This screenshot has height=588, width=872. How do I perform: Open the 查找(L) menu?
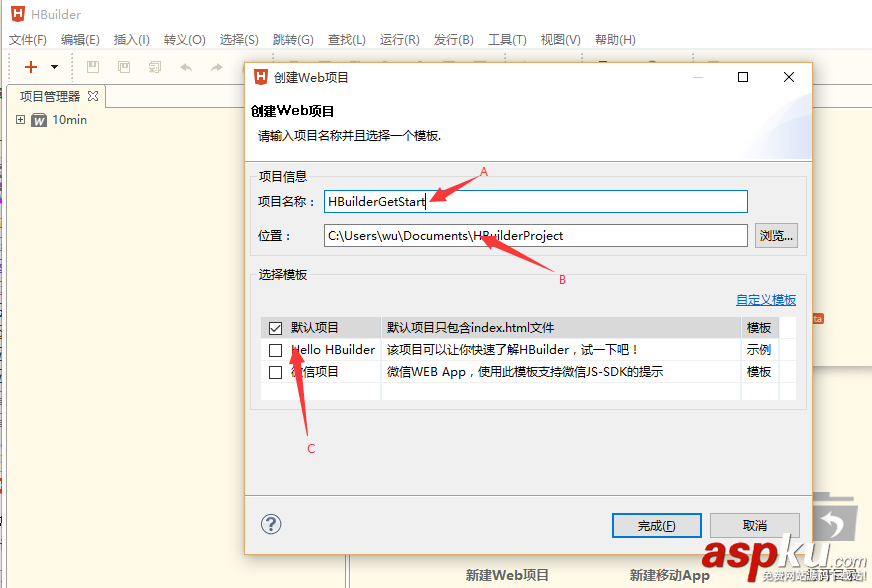coord(346,39)
